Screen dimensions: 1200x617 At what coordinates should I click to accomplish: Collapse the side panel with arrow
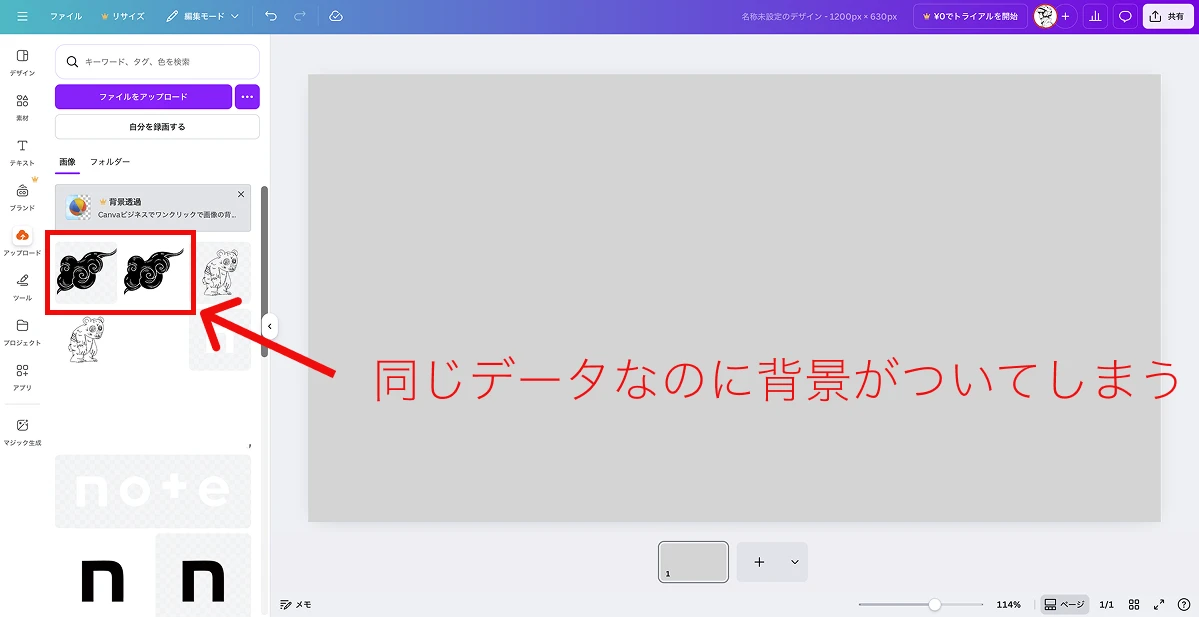coord(269,326)
